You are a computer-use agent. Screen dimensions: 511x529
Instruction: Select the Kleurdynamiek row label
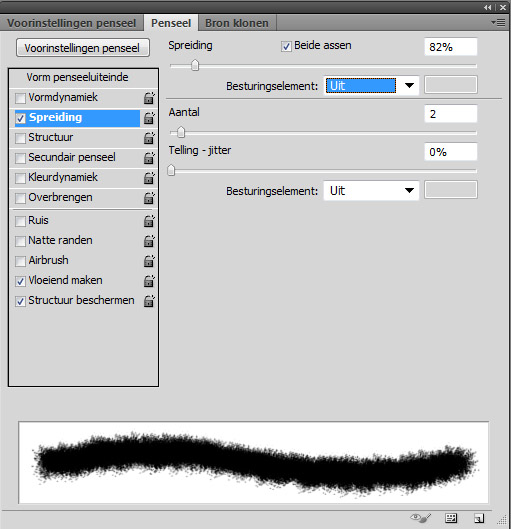pos(63,177)
